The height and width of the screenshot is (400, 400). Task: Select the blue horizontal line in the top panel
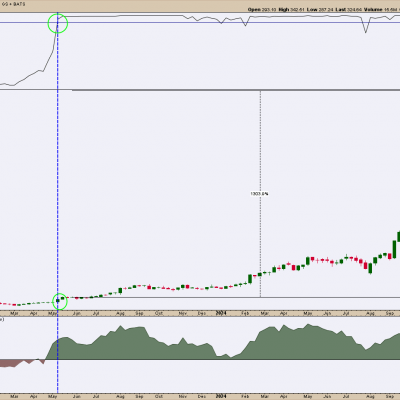click(200, 23)
